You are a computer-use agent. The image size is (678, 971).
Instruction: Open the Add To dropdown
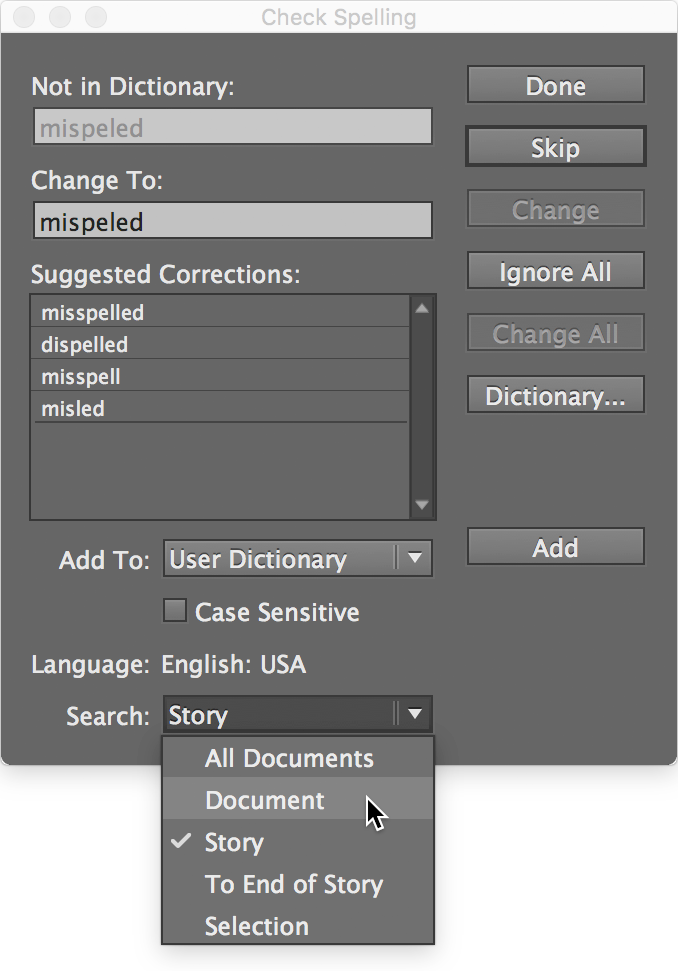point(297,558)
